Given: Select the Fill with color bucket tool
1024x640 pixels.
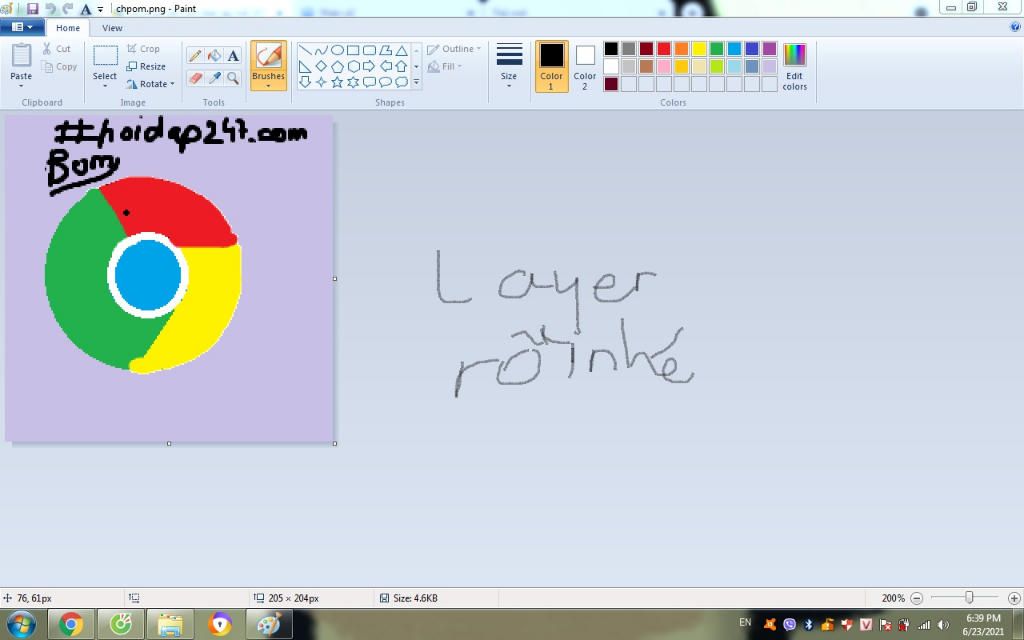Looking at the screenshot, I should point(214,56).
